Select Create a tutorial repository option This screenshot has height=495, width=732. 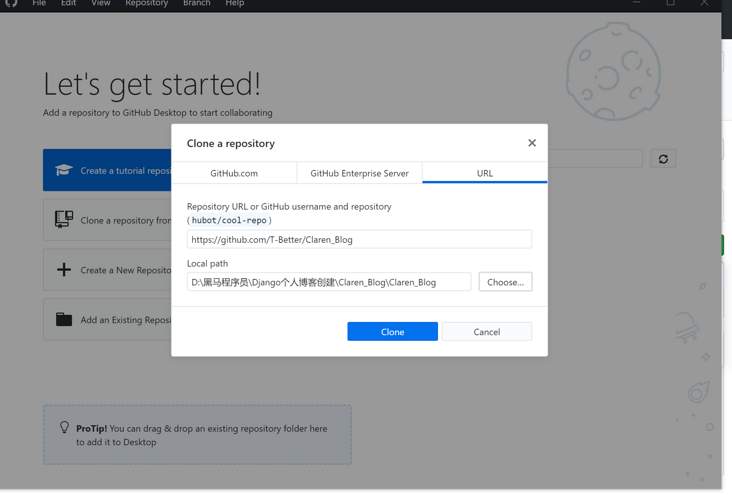pos(107,170)
